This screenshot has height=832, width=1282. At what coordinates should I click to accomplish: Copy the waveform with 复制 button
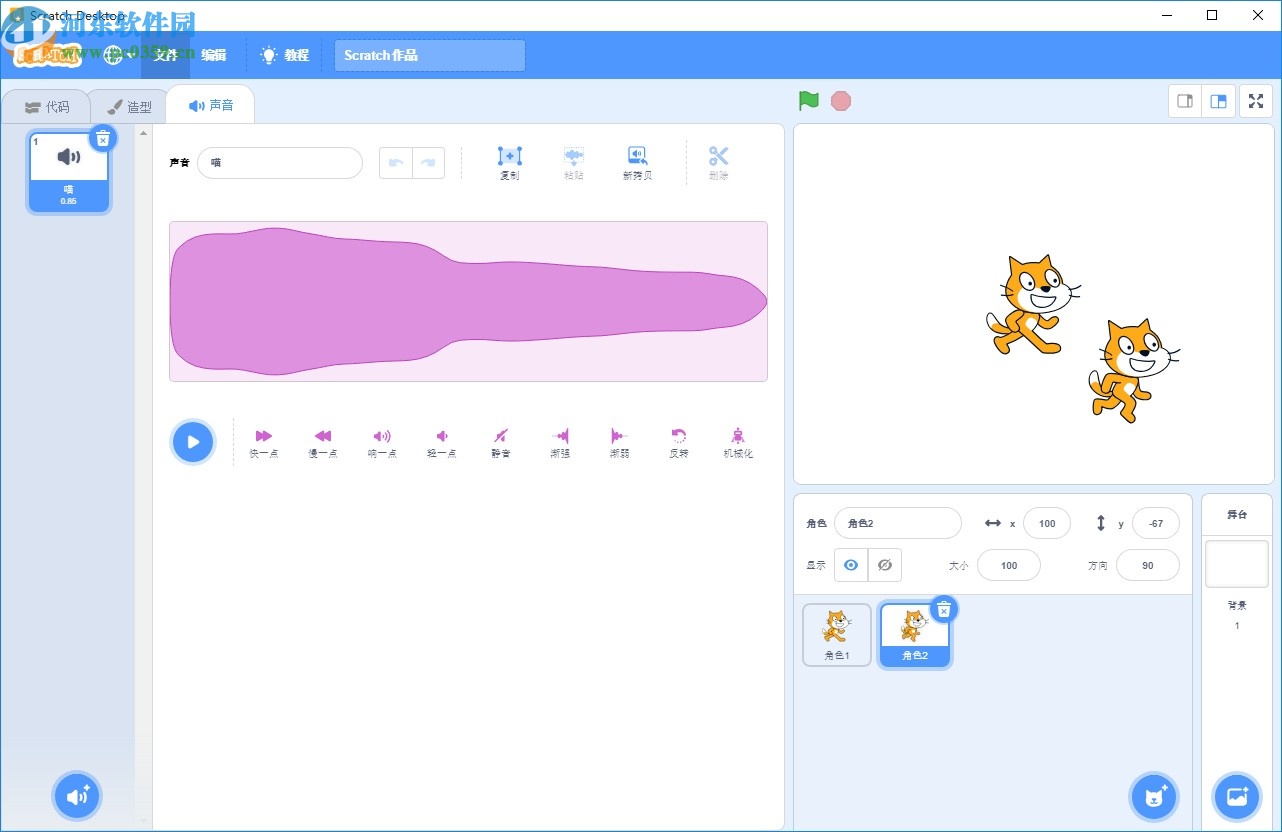tap(510, 162)
